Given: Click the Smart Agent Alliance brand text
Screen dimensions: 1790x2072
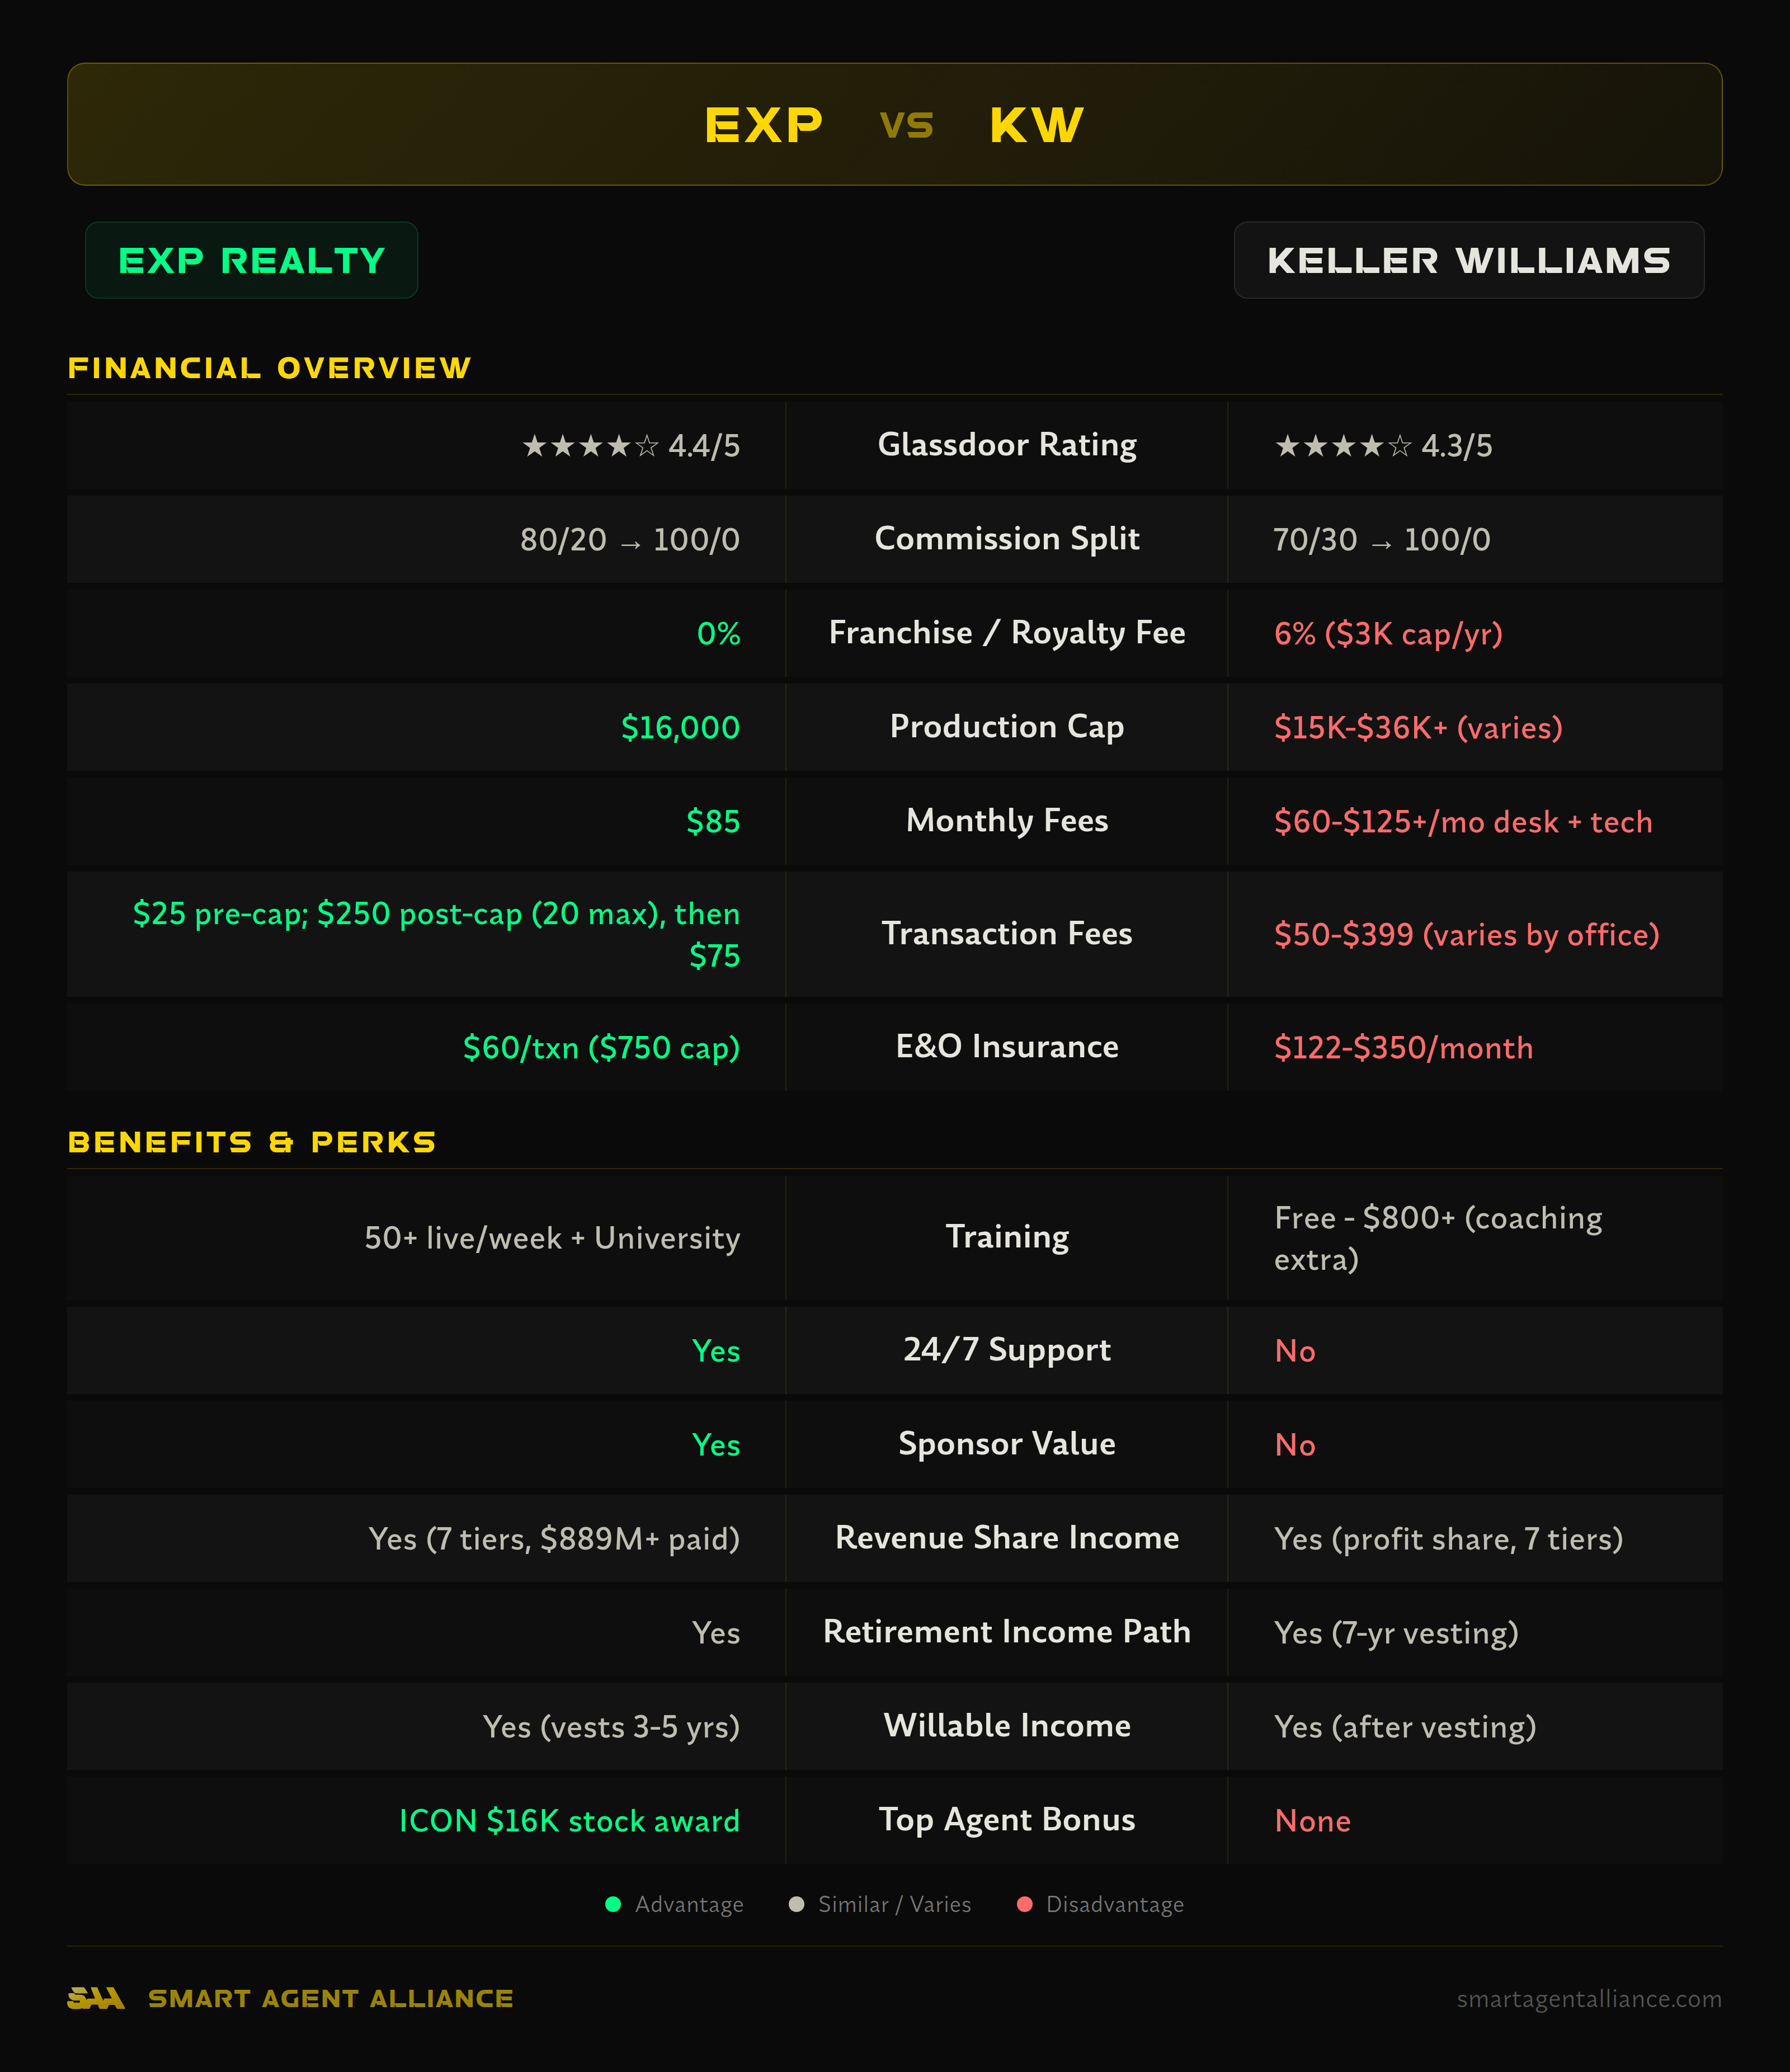Looking at the screenshot, I should coord(330,1998).
